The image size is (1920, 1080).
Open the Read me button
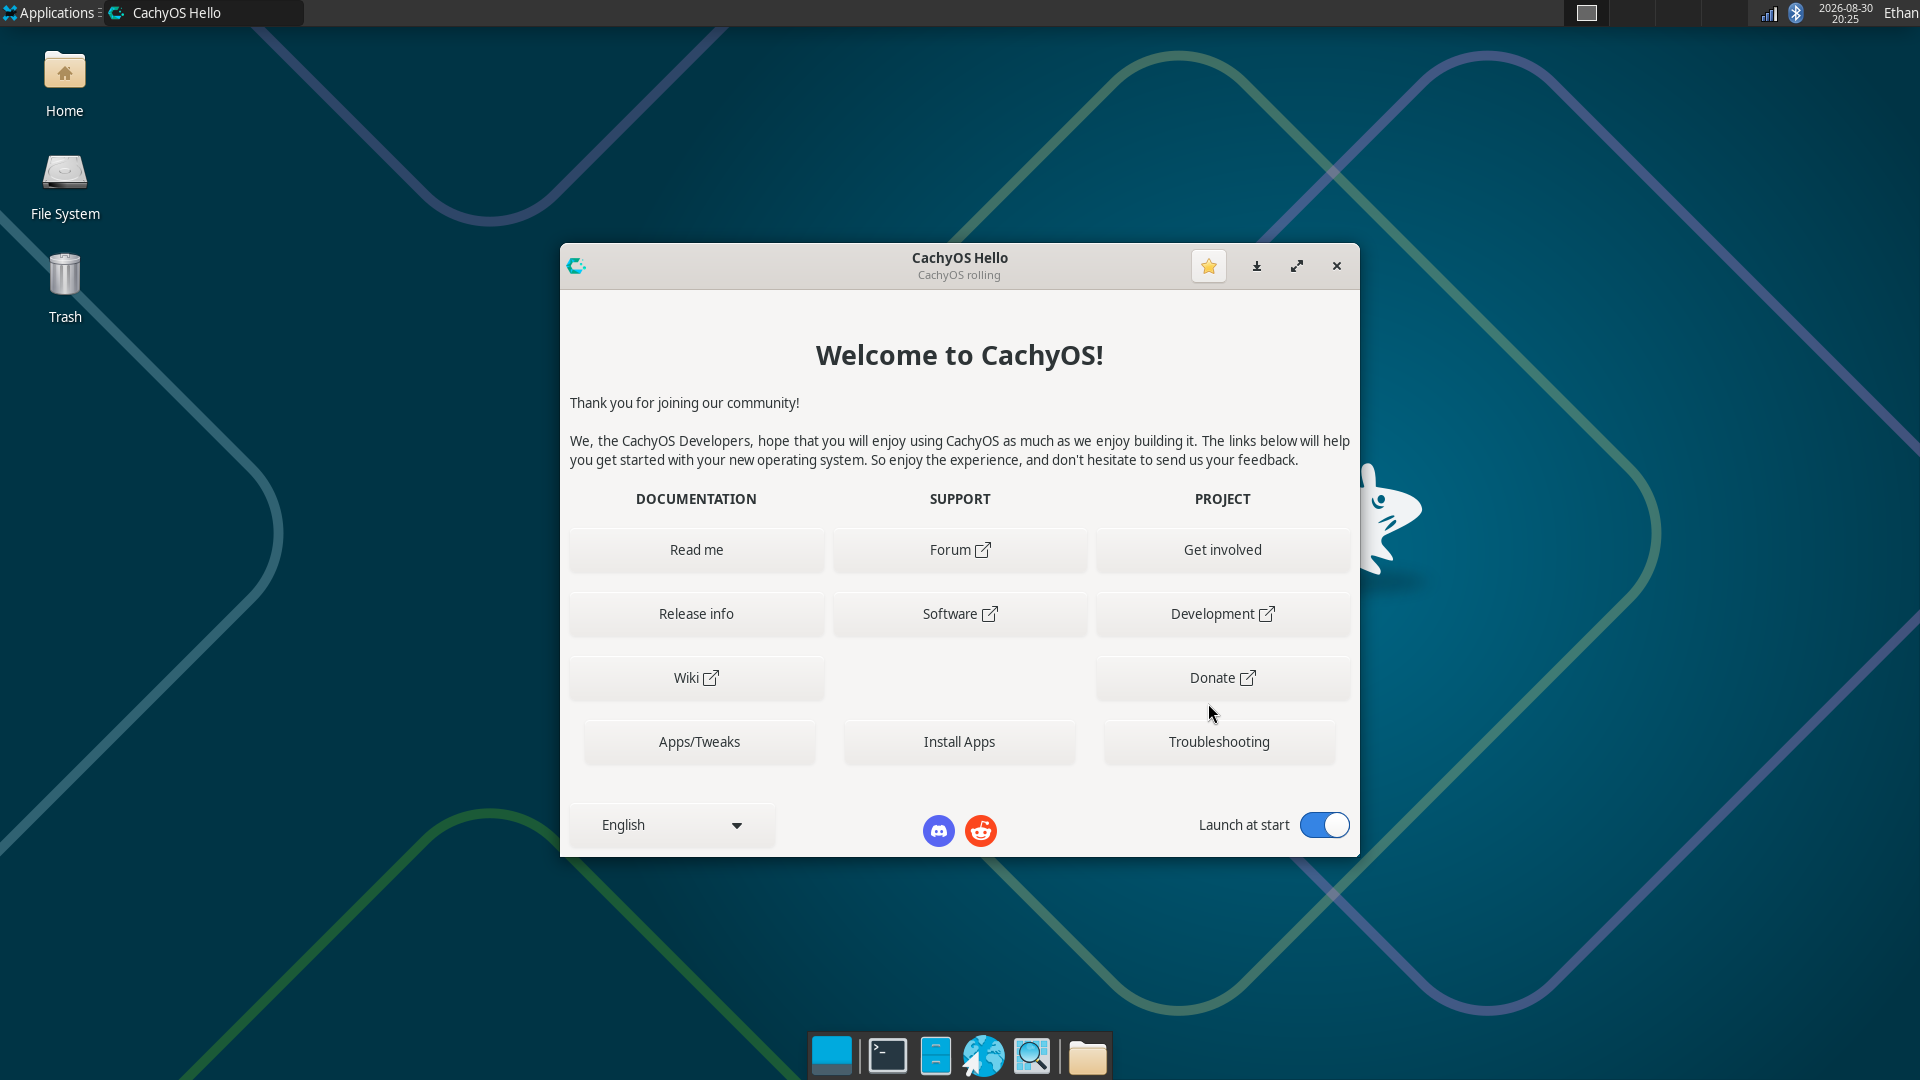[697, 550]
